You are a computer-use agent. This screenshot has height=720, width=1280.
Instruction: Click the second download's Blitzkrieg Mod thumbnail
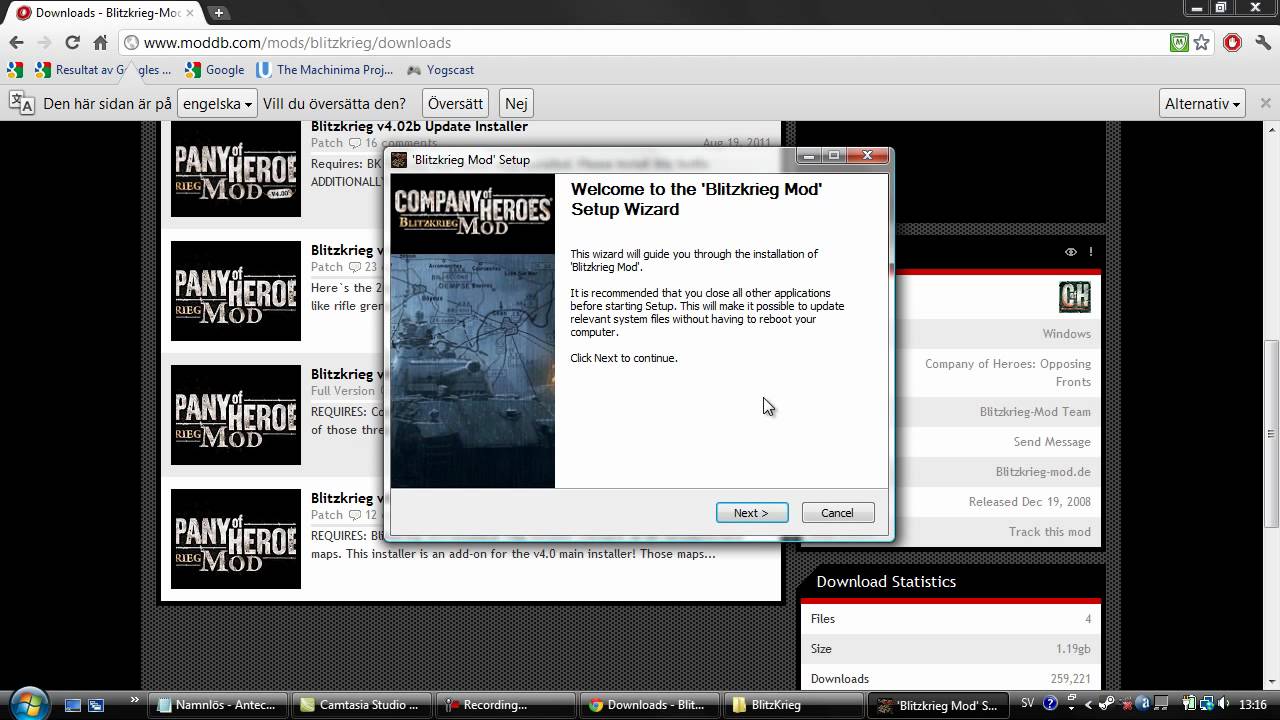coord(236,291)
